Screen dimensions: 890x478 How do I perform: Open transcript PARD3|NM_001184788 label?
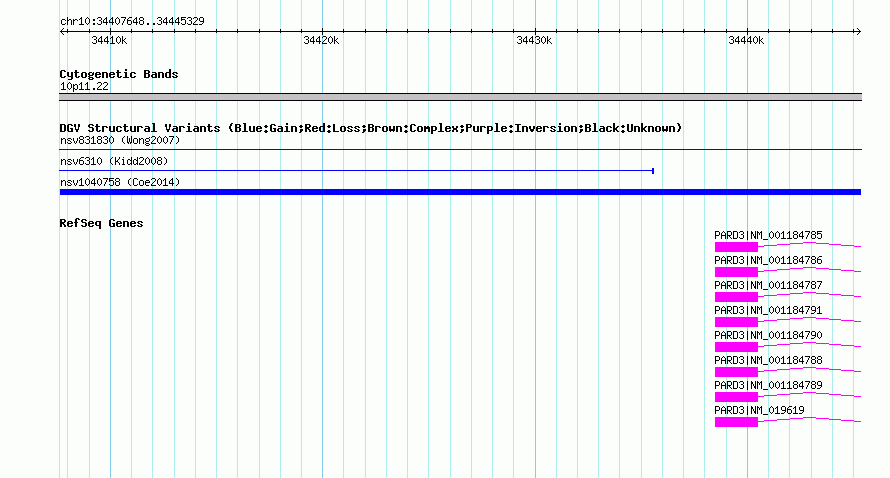click(768, 360)
